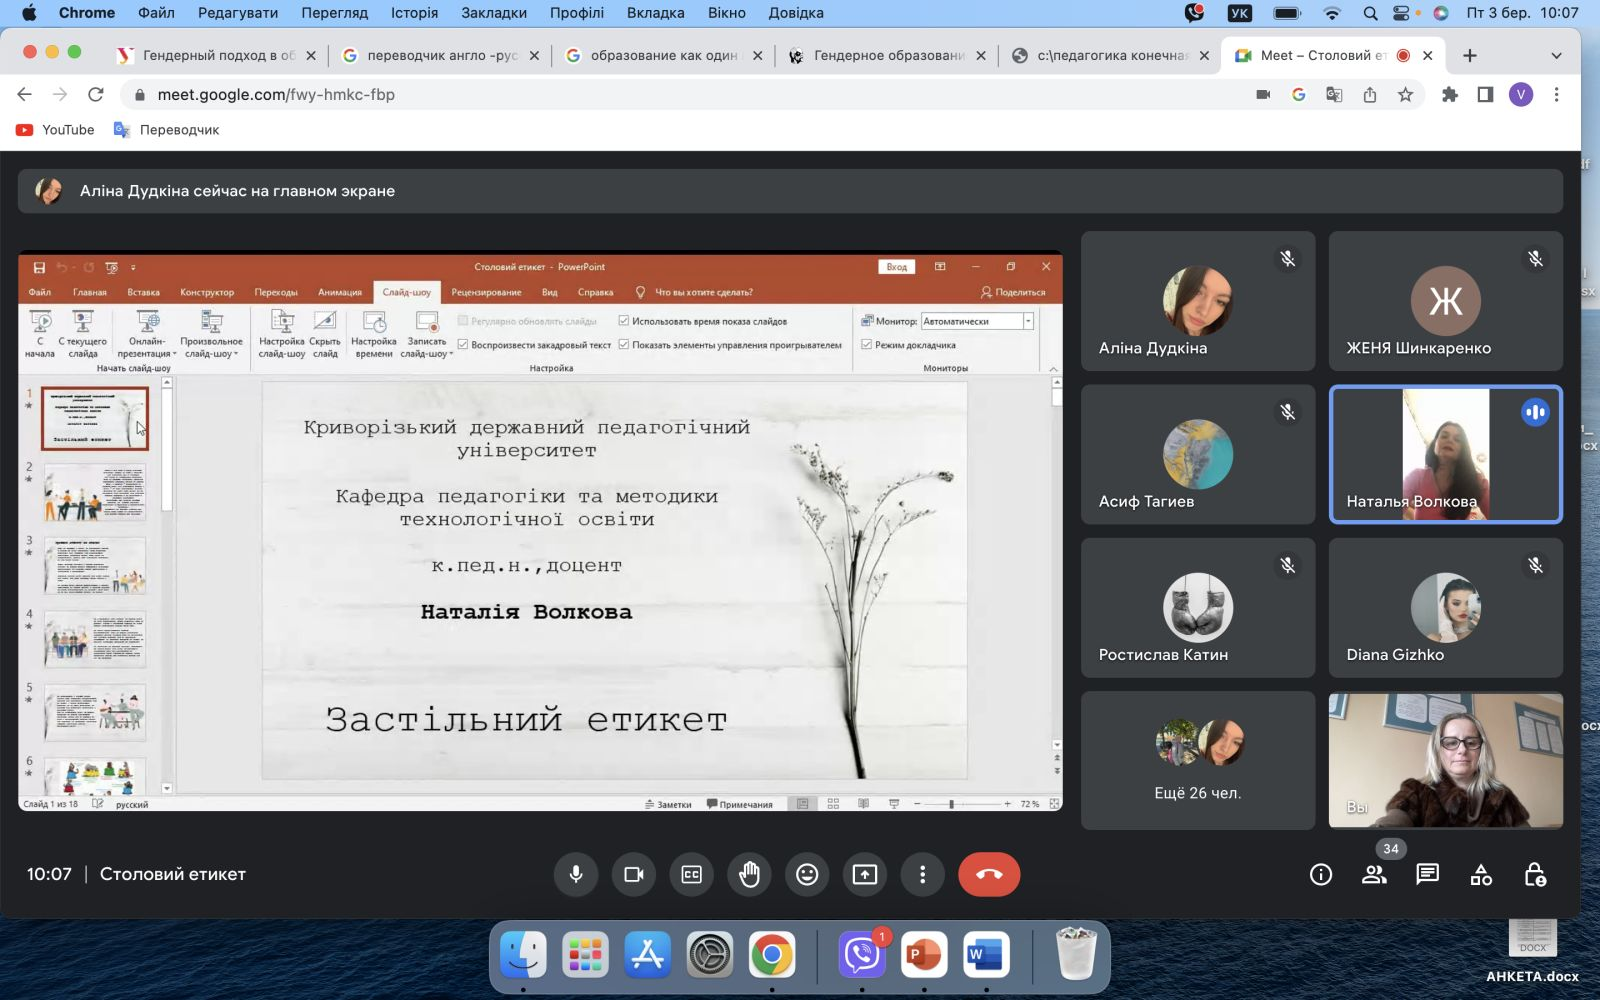Image resolution: width=1600 pixels, height=1000 pixels.
Task: Click the Google Translate icon in address bar
Action: [x=1334, y=94]
